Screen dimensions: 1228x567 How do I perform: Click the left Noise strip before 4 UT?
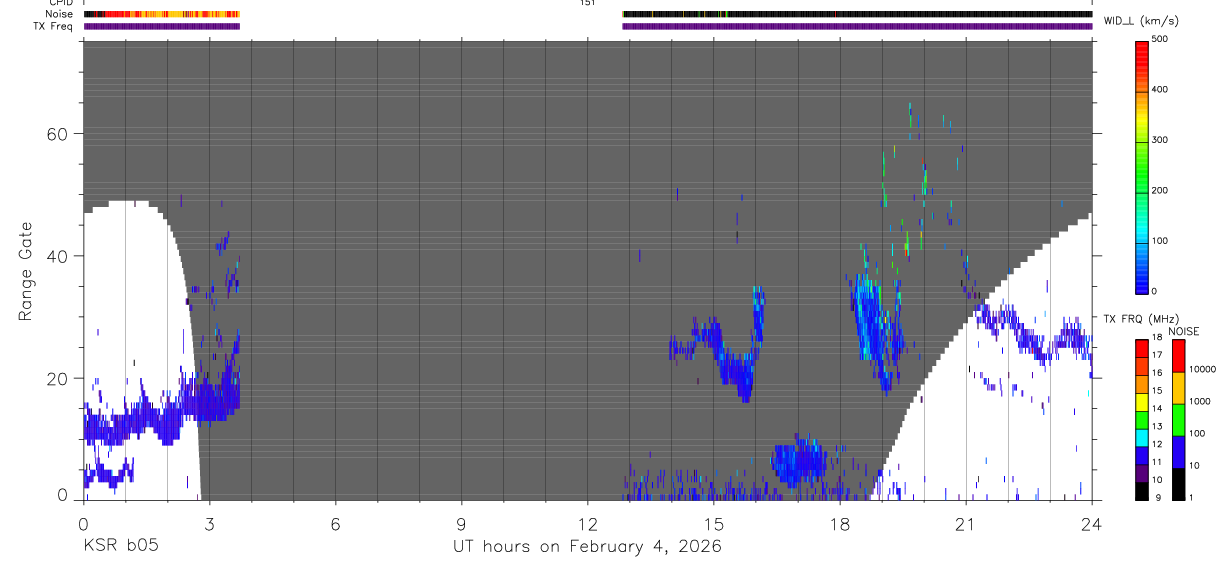click(x=162, y=14)
